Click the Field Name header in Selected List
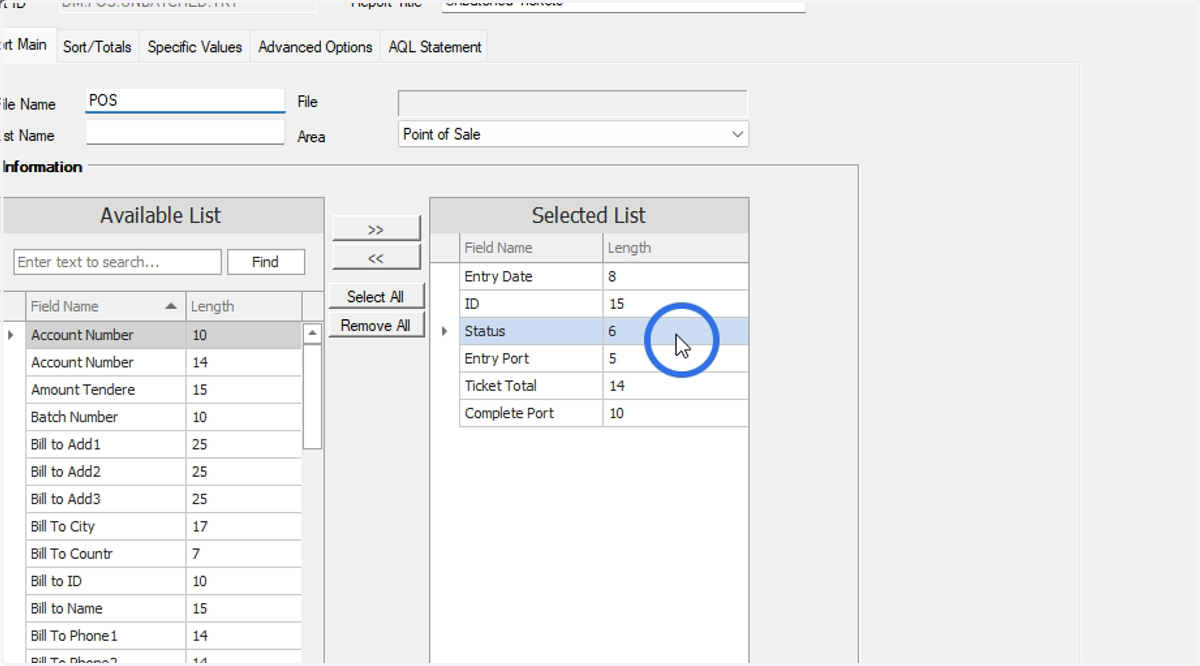 (x=531, y=248)
